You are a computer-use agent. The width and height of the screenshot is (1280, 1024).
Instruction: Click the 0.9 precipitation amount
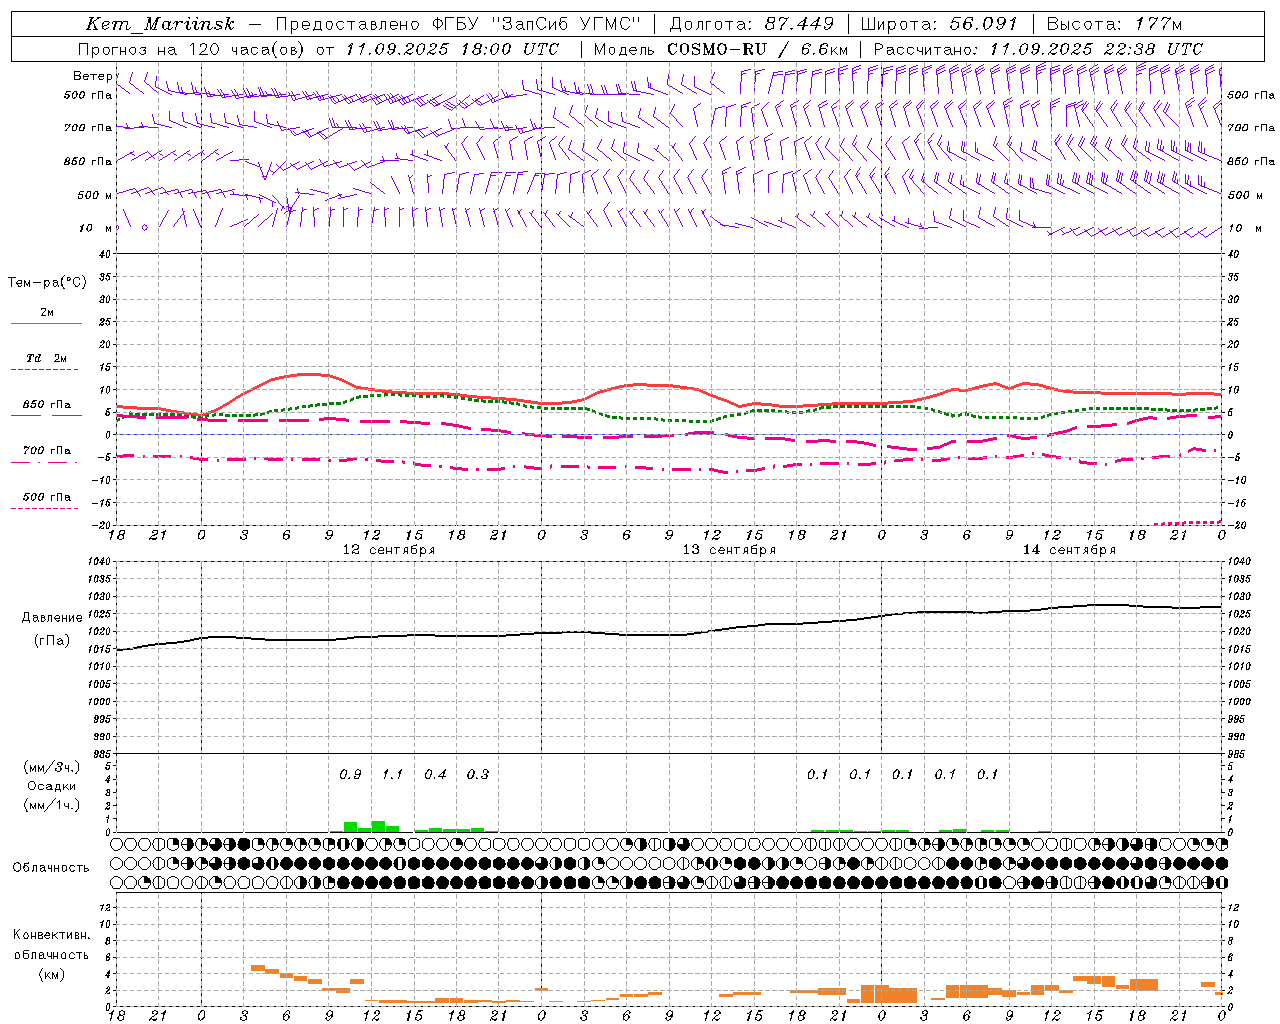(x=350, y=774)
